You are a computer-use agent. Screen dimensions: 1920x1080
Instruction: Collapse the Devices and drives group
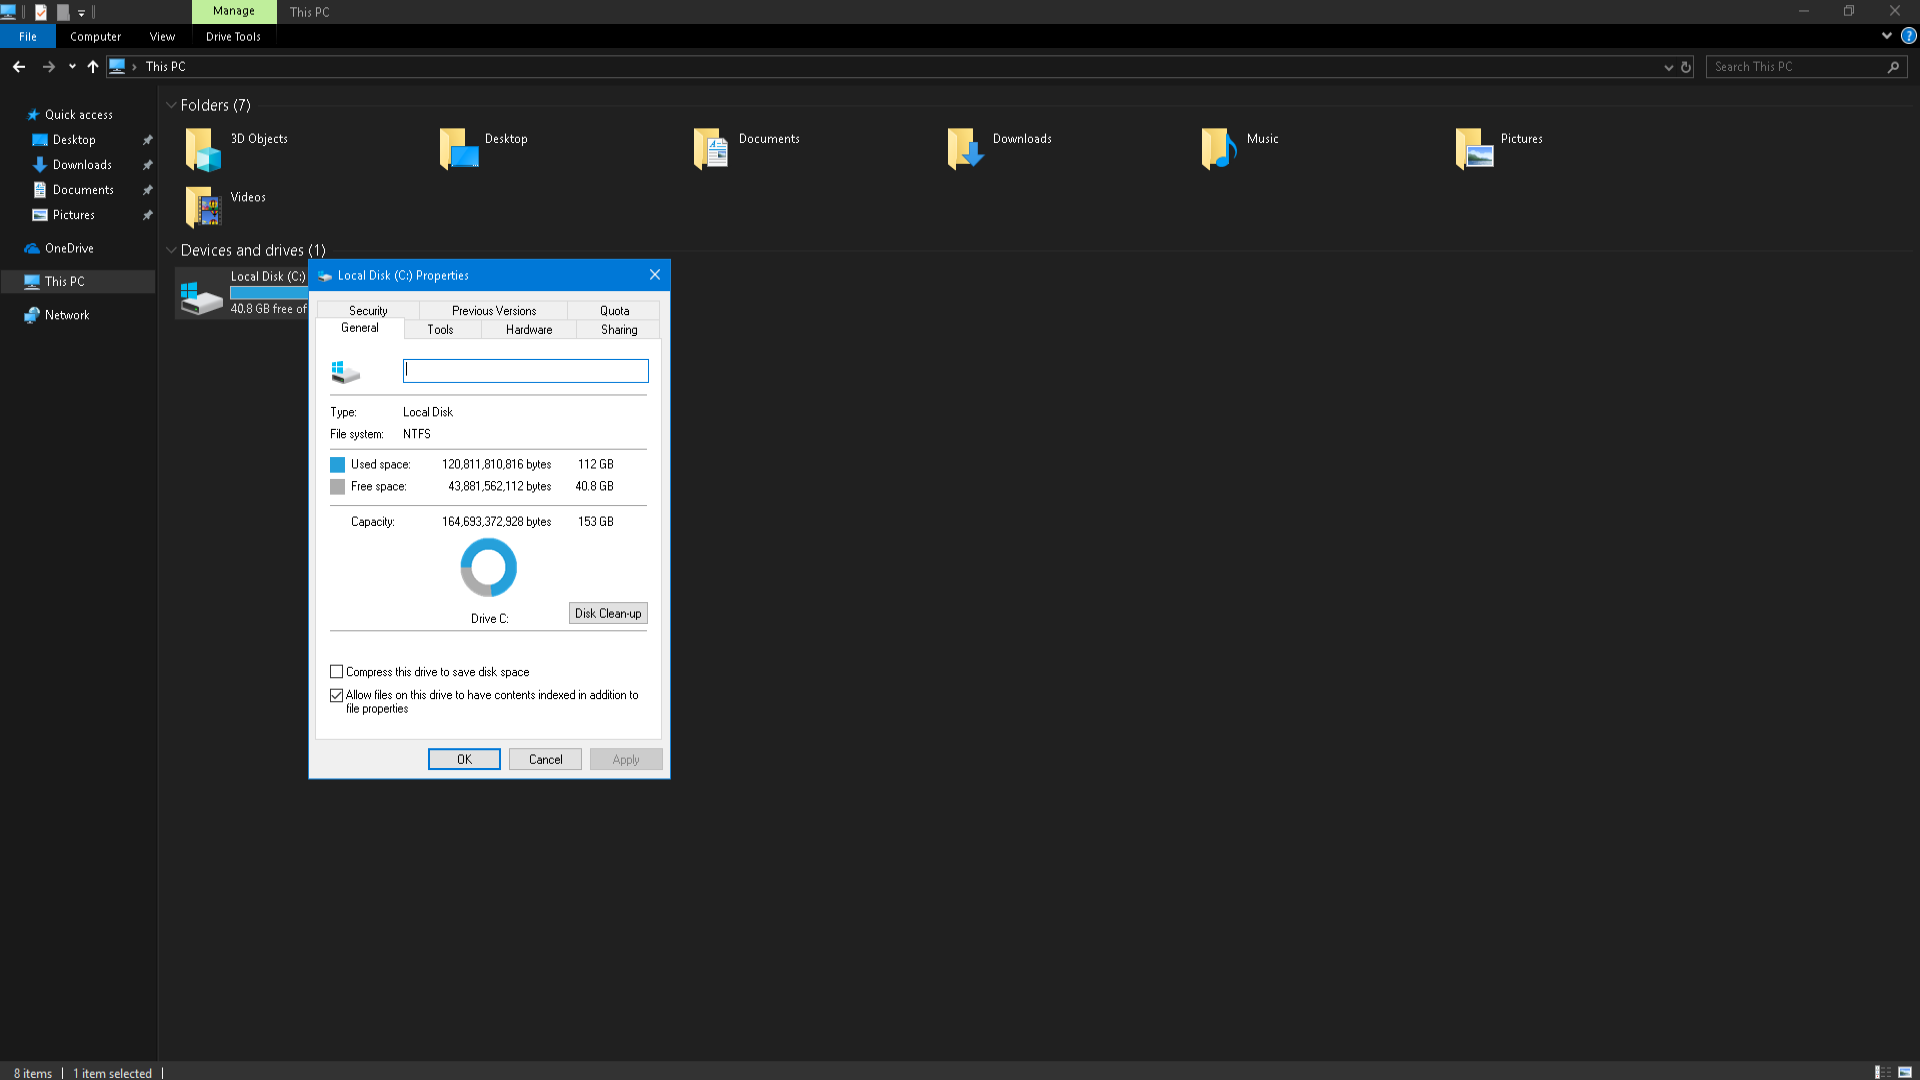[171, 250]
